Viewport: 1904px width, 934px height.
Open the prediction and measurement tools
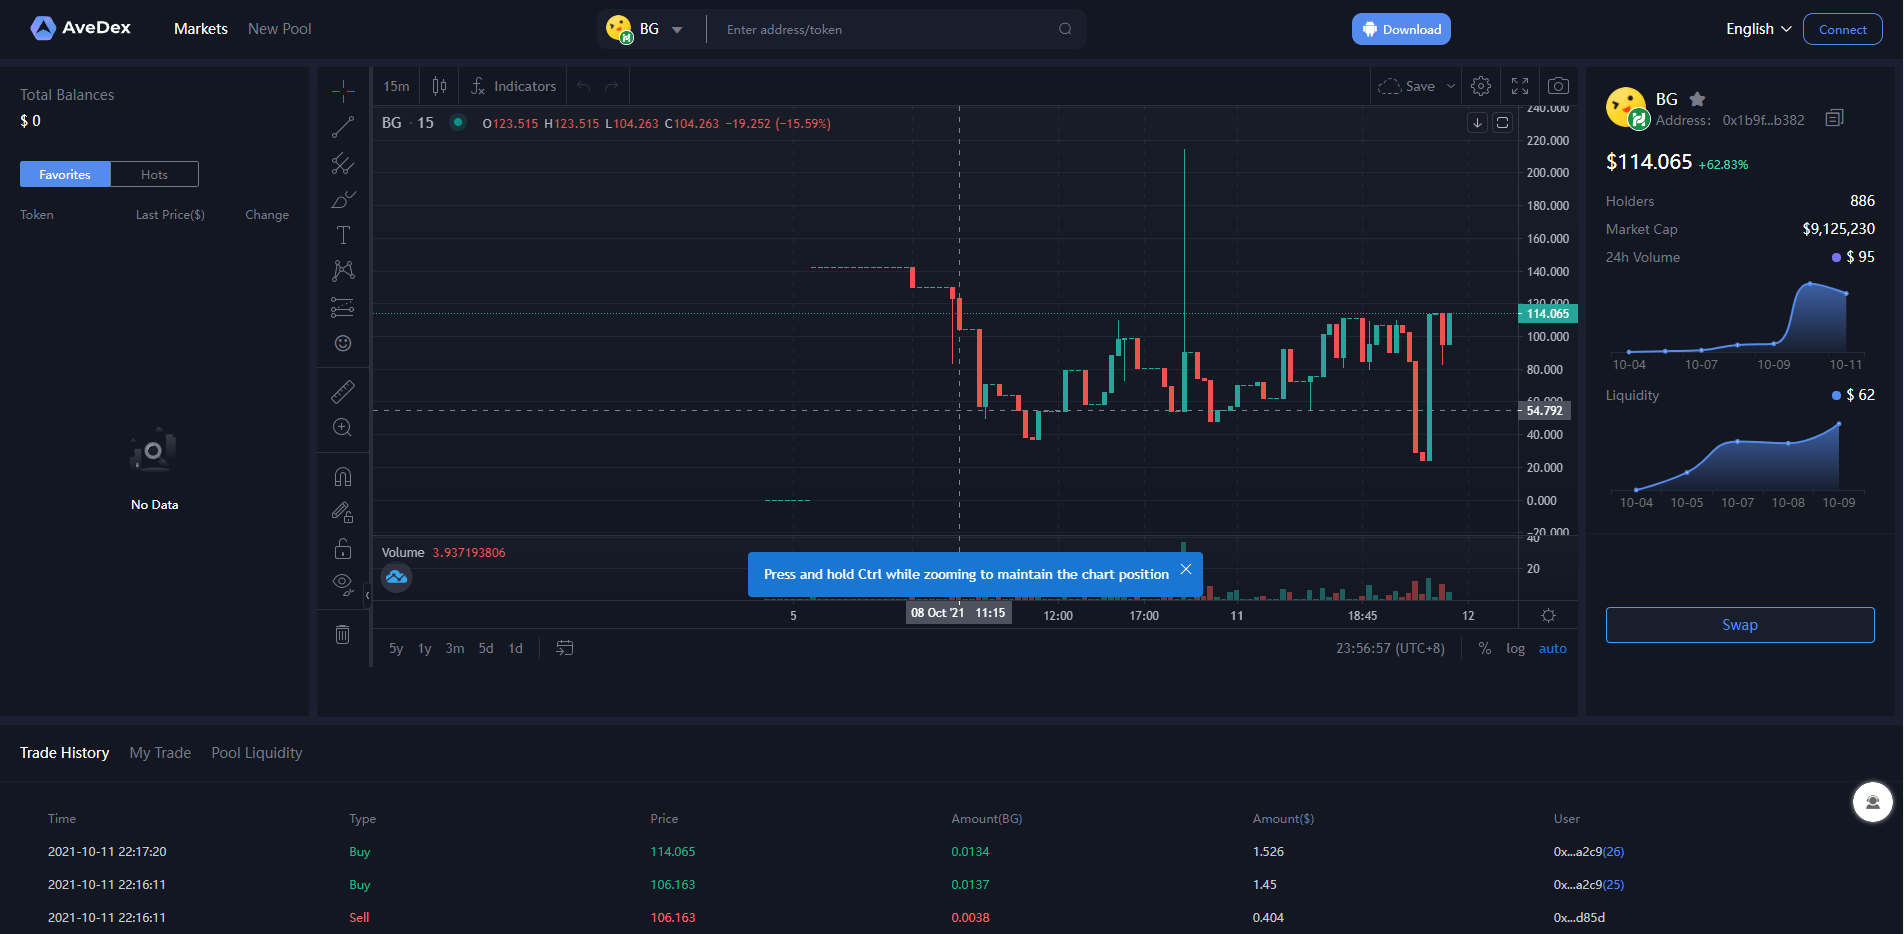click(343, 307)
